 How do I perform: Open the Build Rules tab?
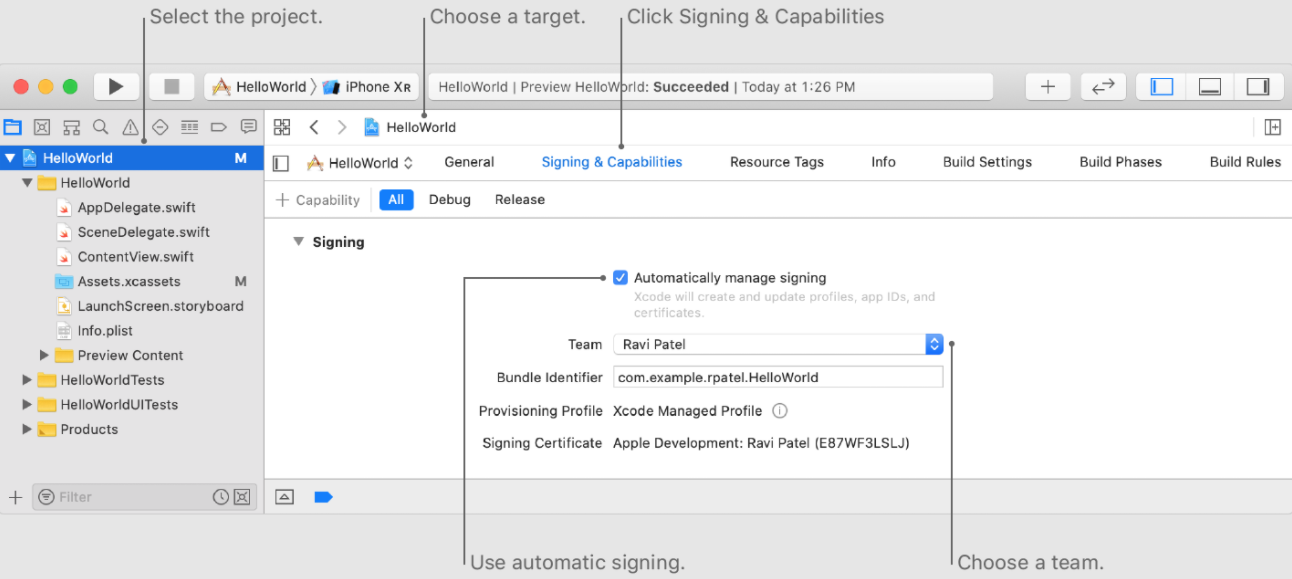click(1245, 162)
